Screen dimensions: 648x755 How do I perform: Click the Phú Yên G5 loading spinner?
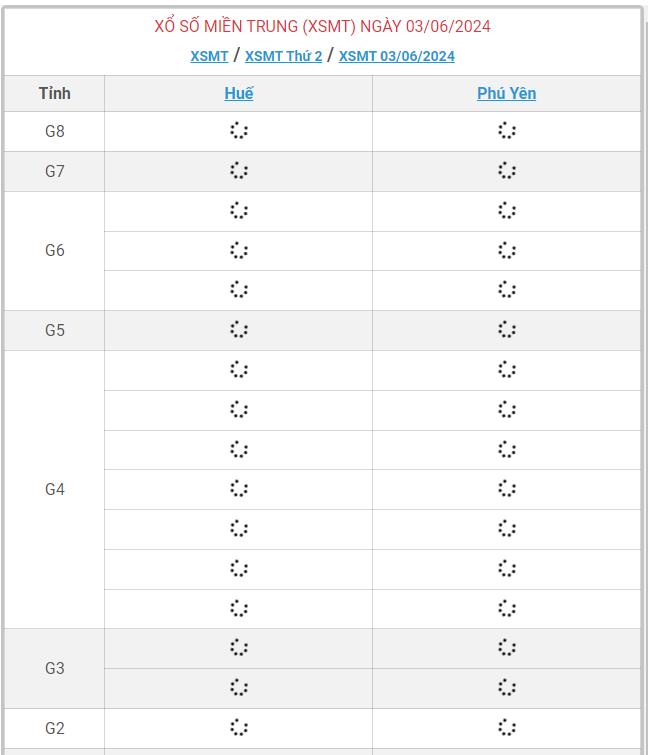(x=506, y=330)
